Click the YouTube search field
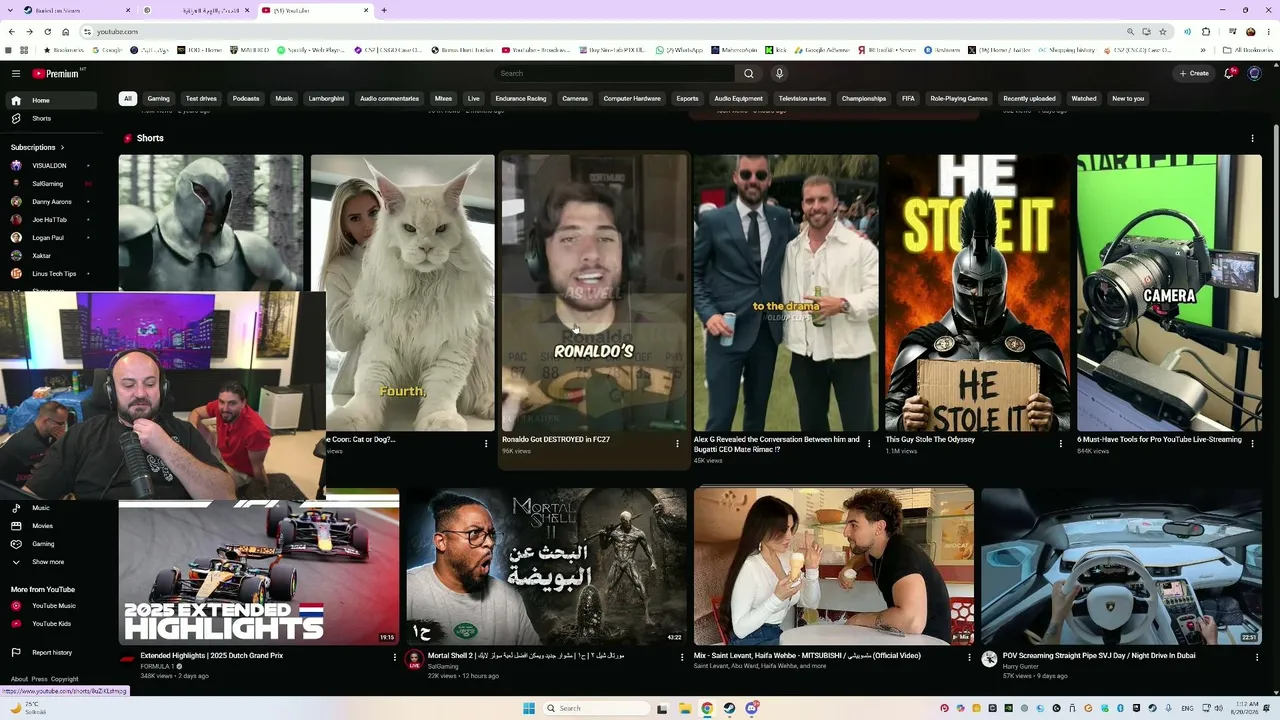1280x720 pixels. pos(616,73)
